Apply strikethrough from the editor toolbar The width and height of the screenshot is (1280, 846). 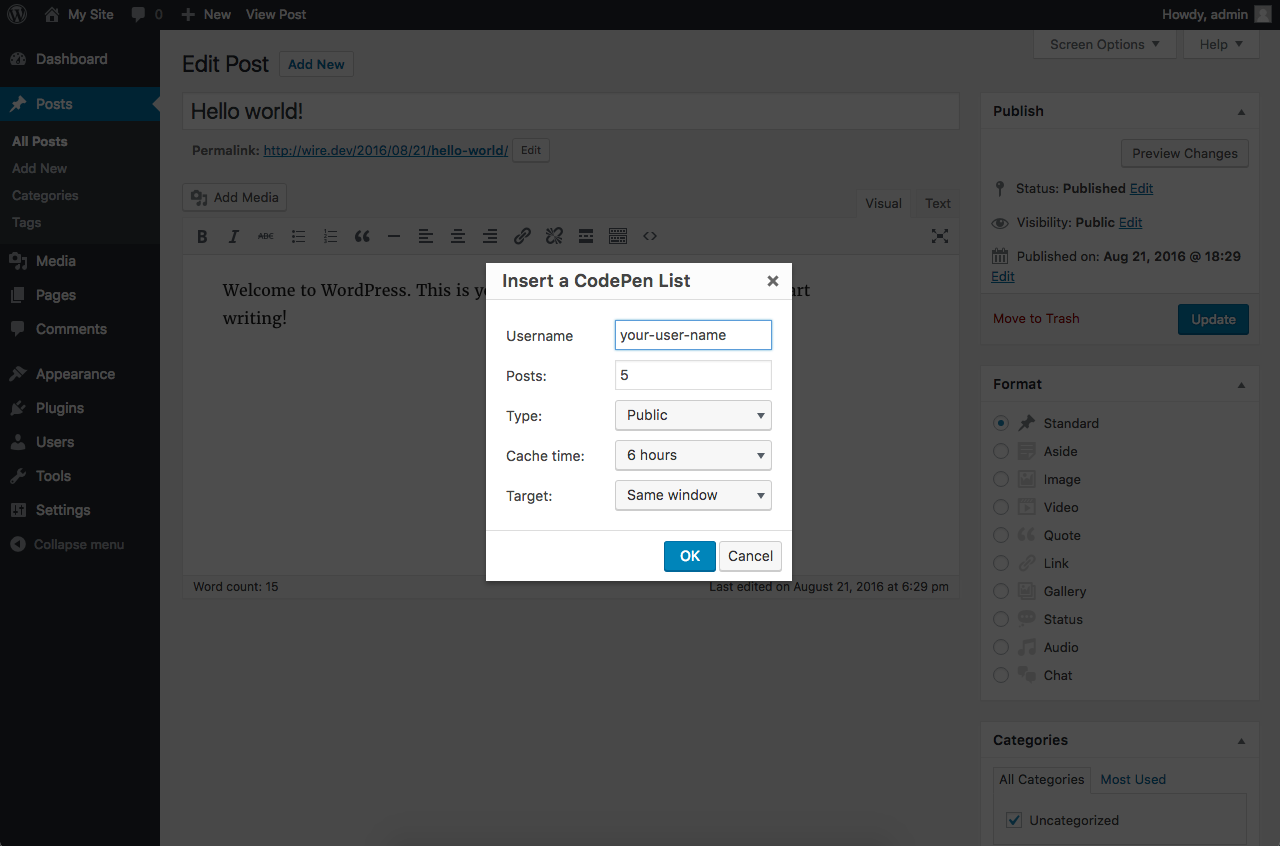point(265,236)
